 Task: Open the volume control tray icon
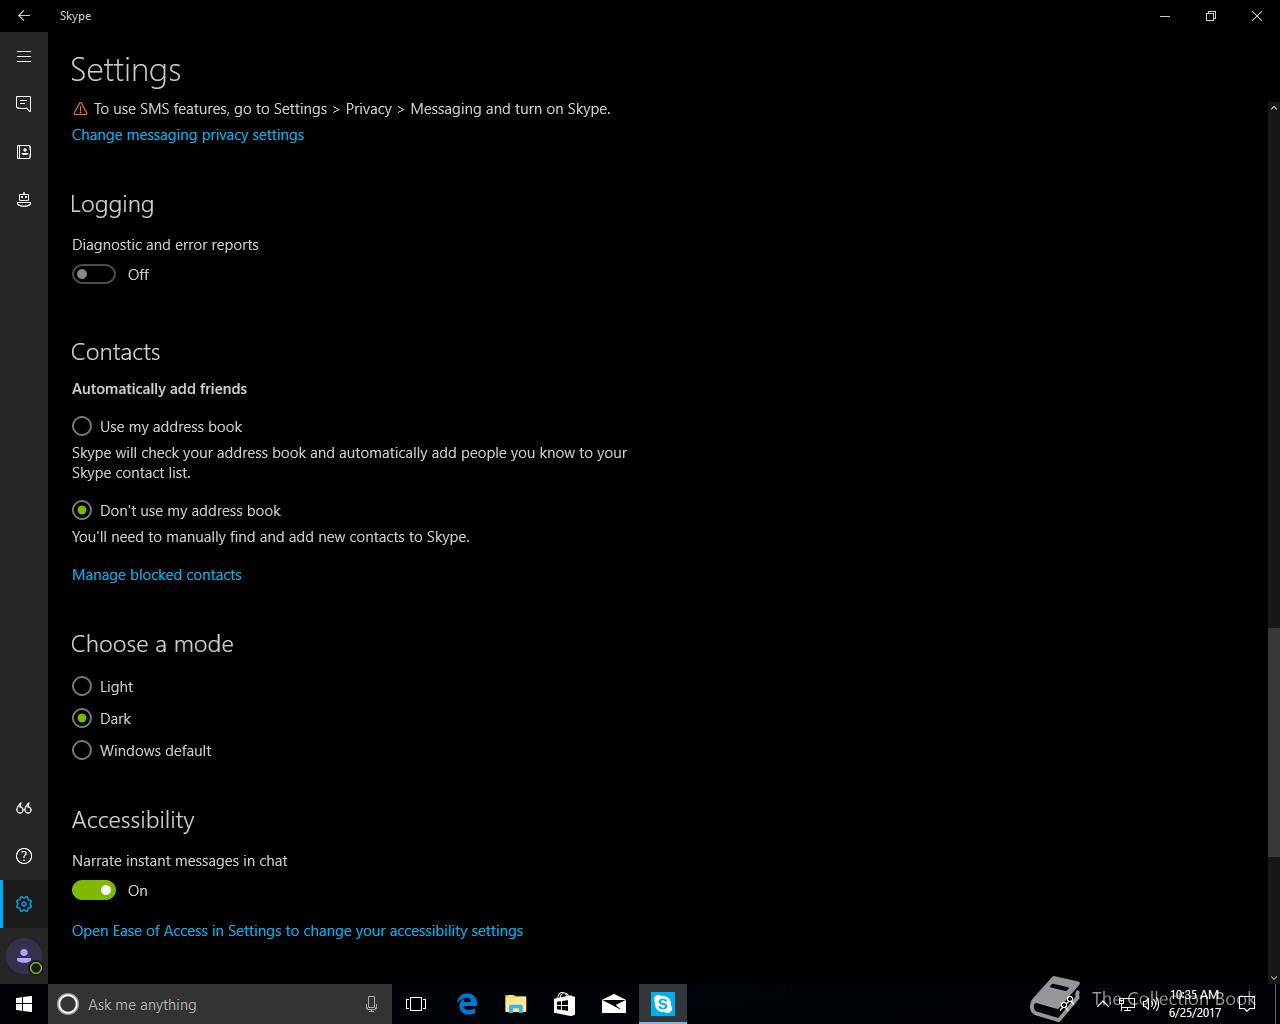[1151, 1004]
